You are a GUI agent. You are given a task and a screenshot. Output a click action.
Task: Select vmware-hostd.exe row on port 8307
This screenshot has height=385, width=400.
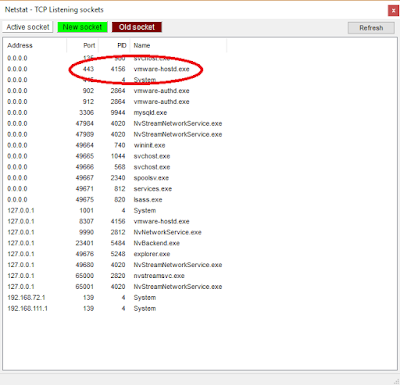(x=115, y=221)
